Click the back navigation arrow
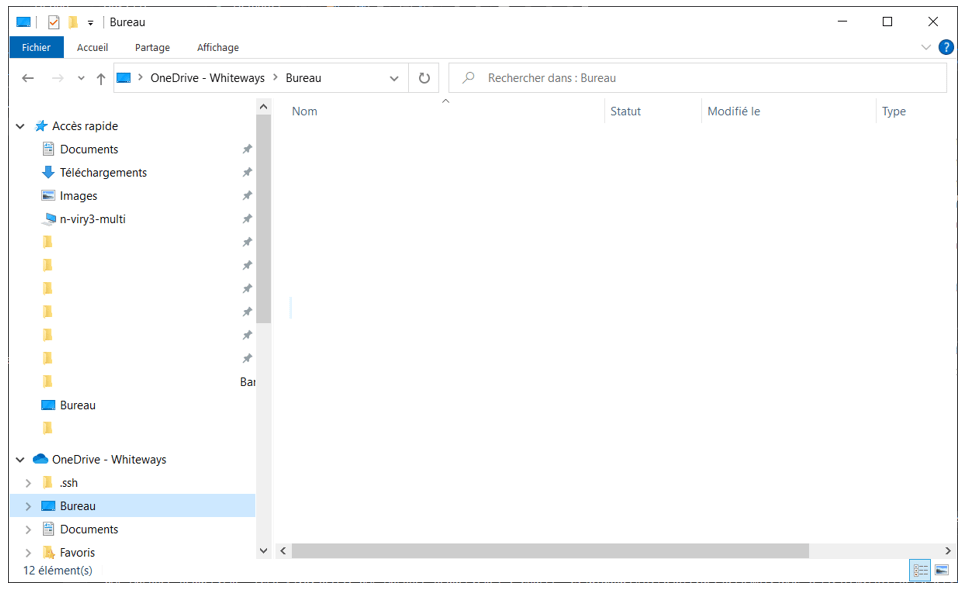The image size is (976, 593). pyautogui.click(x=28, y=77)
